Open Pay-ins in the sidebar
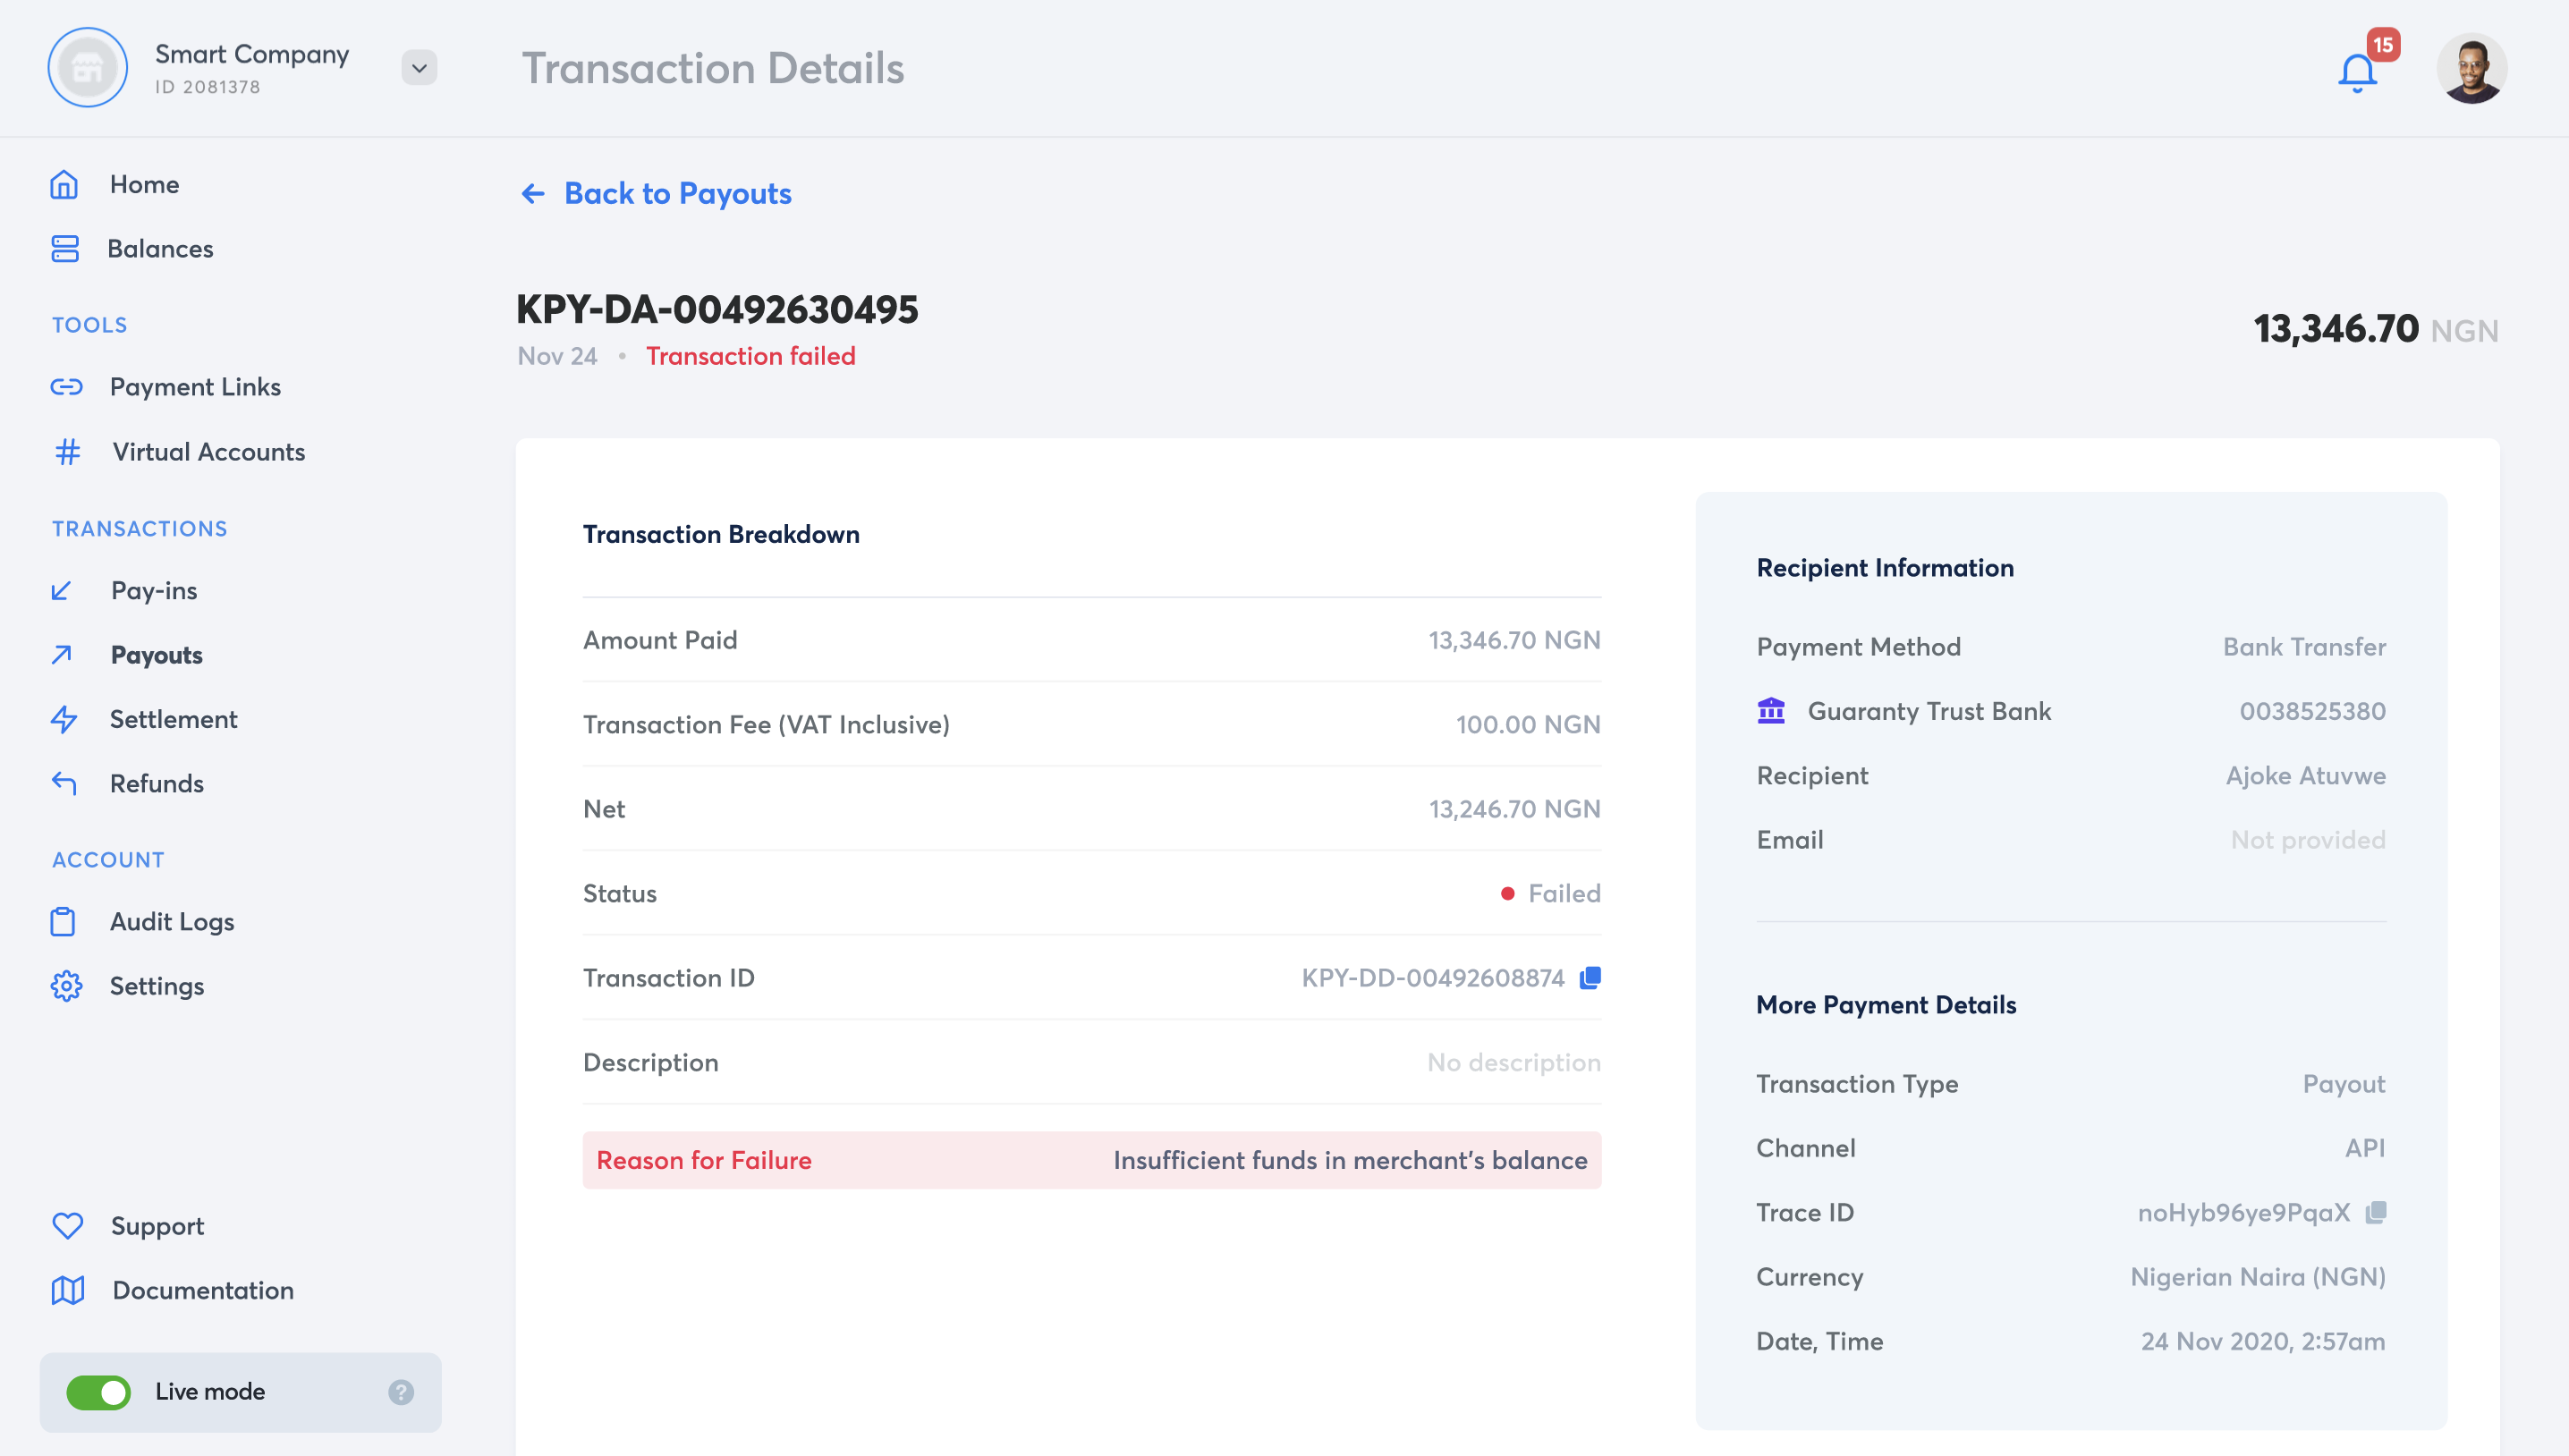2569x1456 pixels. tap(153, 591)
